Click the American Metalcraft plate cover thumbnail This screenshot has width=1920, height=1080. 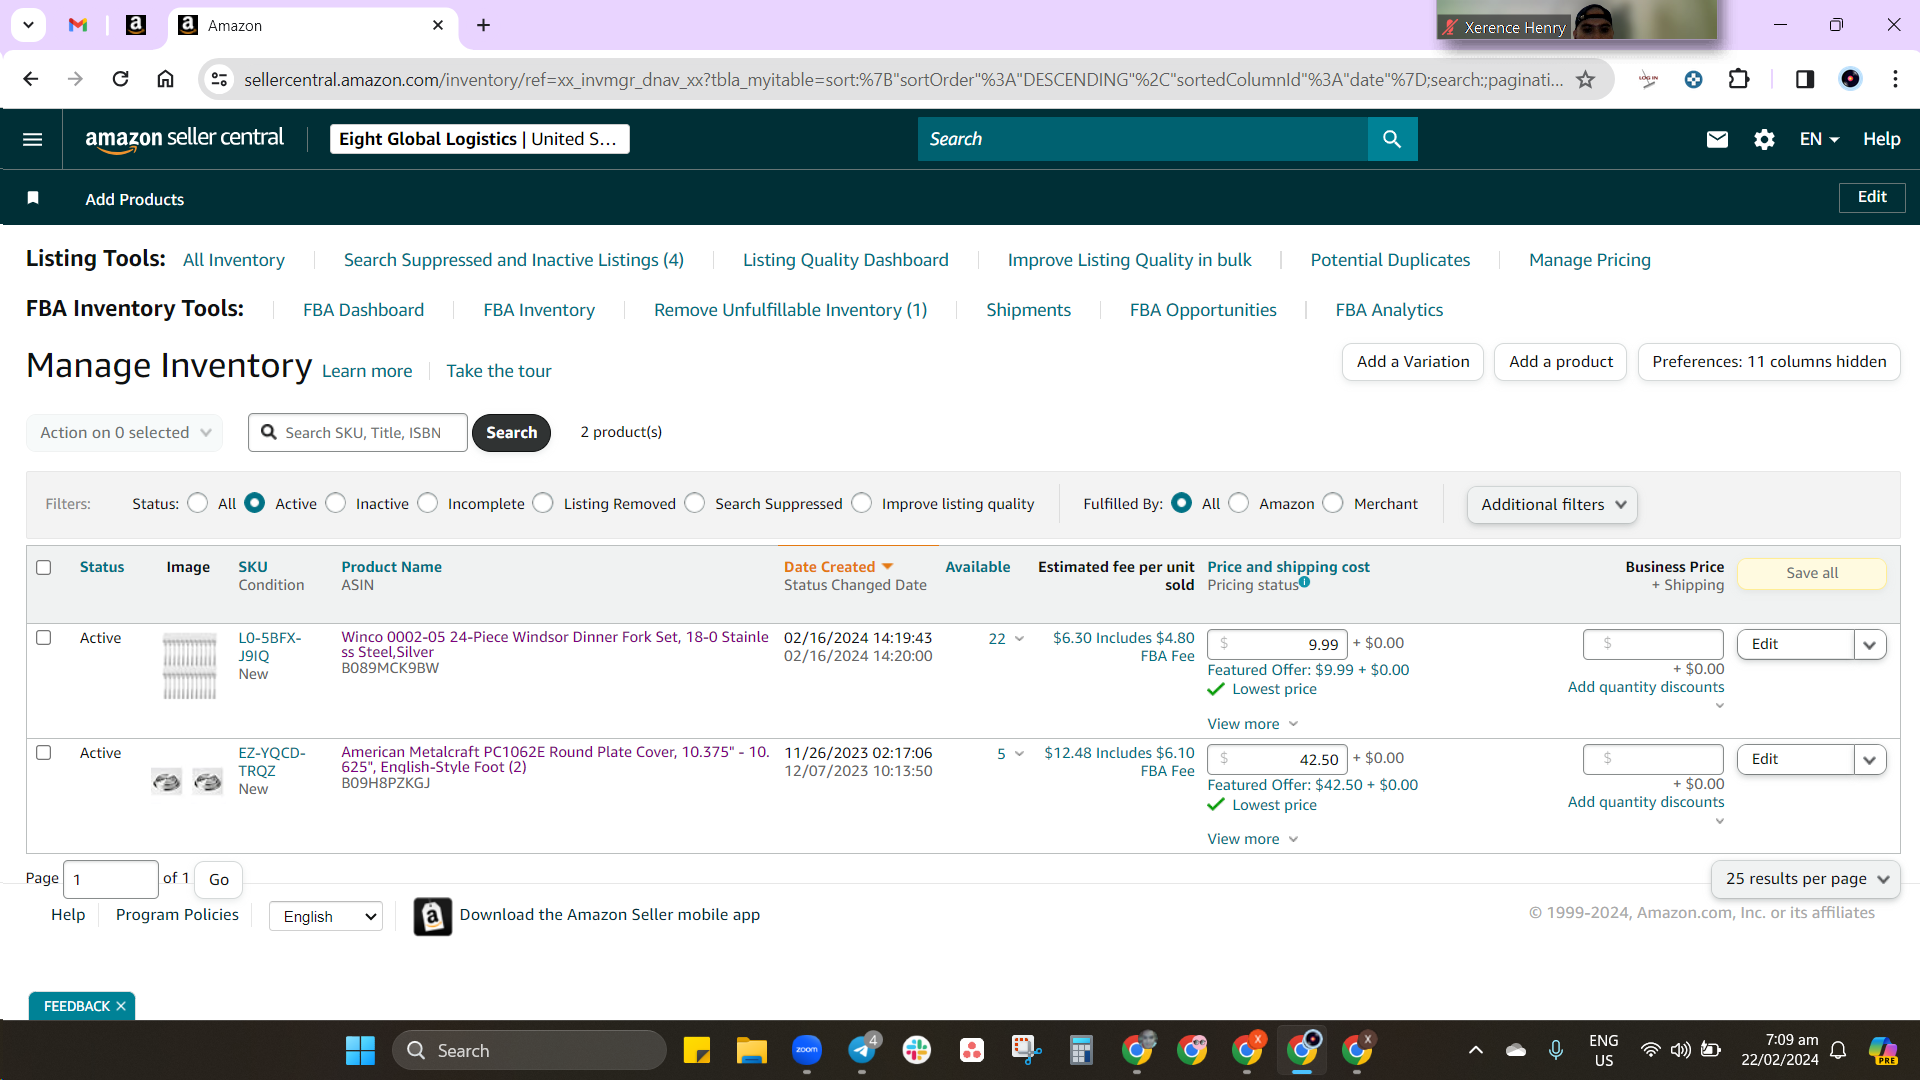pyautogui.click(x=187, y=780)
